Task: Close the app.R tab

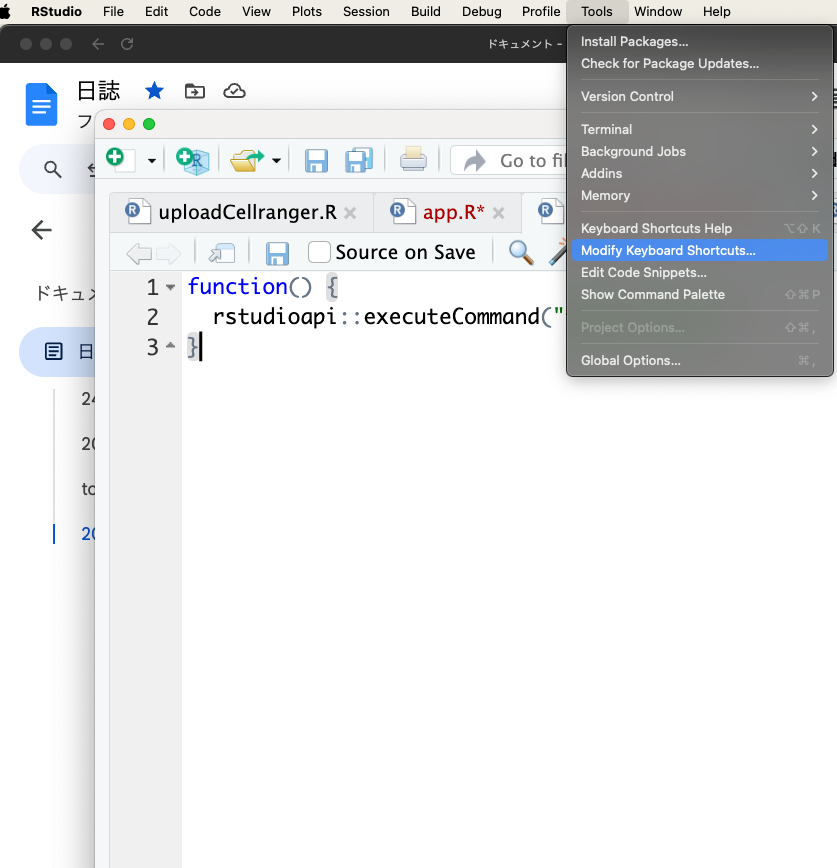Action: tap(498, 213)
